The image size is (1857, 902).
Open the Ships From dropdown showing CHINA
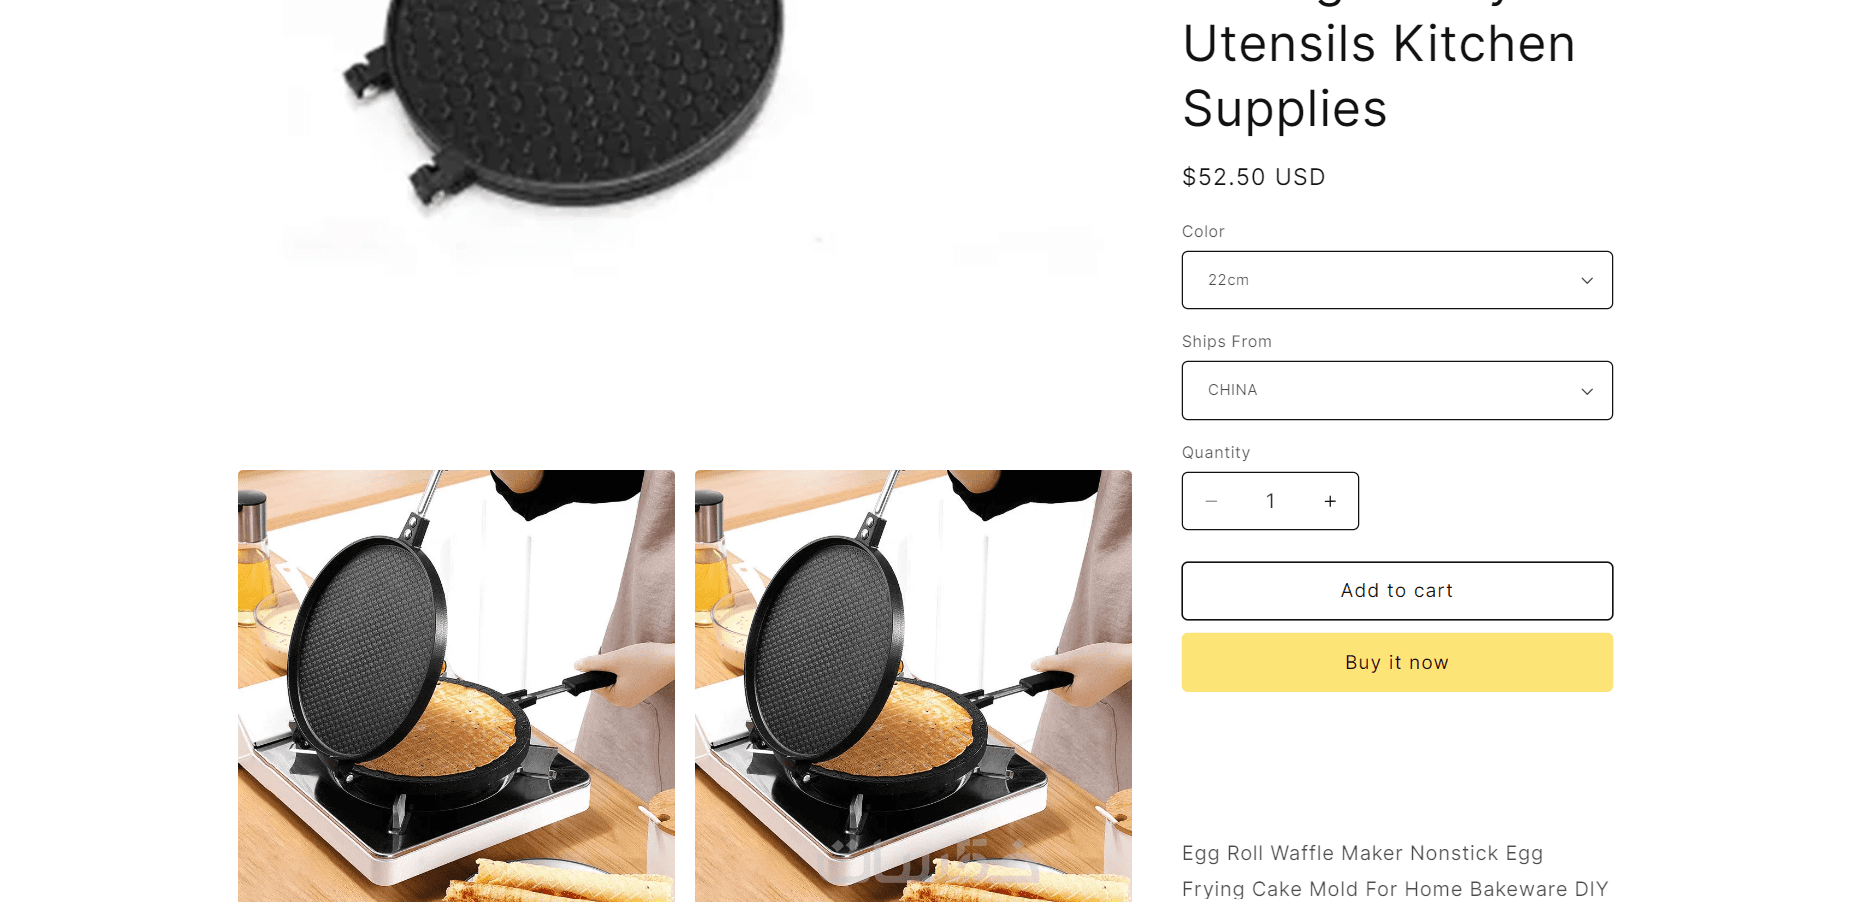[1397, 390]
